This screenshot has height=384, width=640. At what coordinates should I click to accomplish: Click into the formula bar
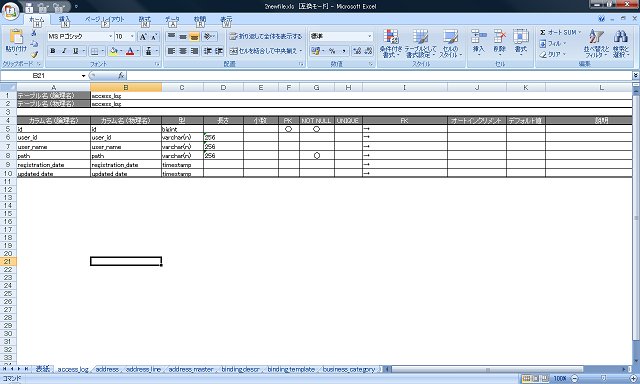379,76
